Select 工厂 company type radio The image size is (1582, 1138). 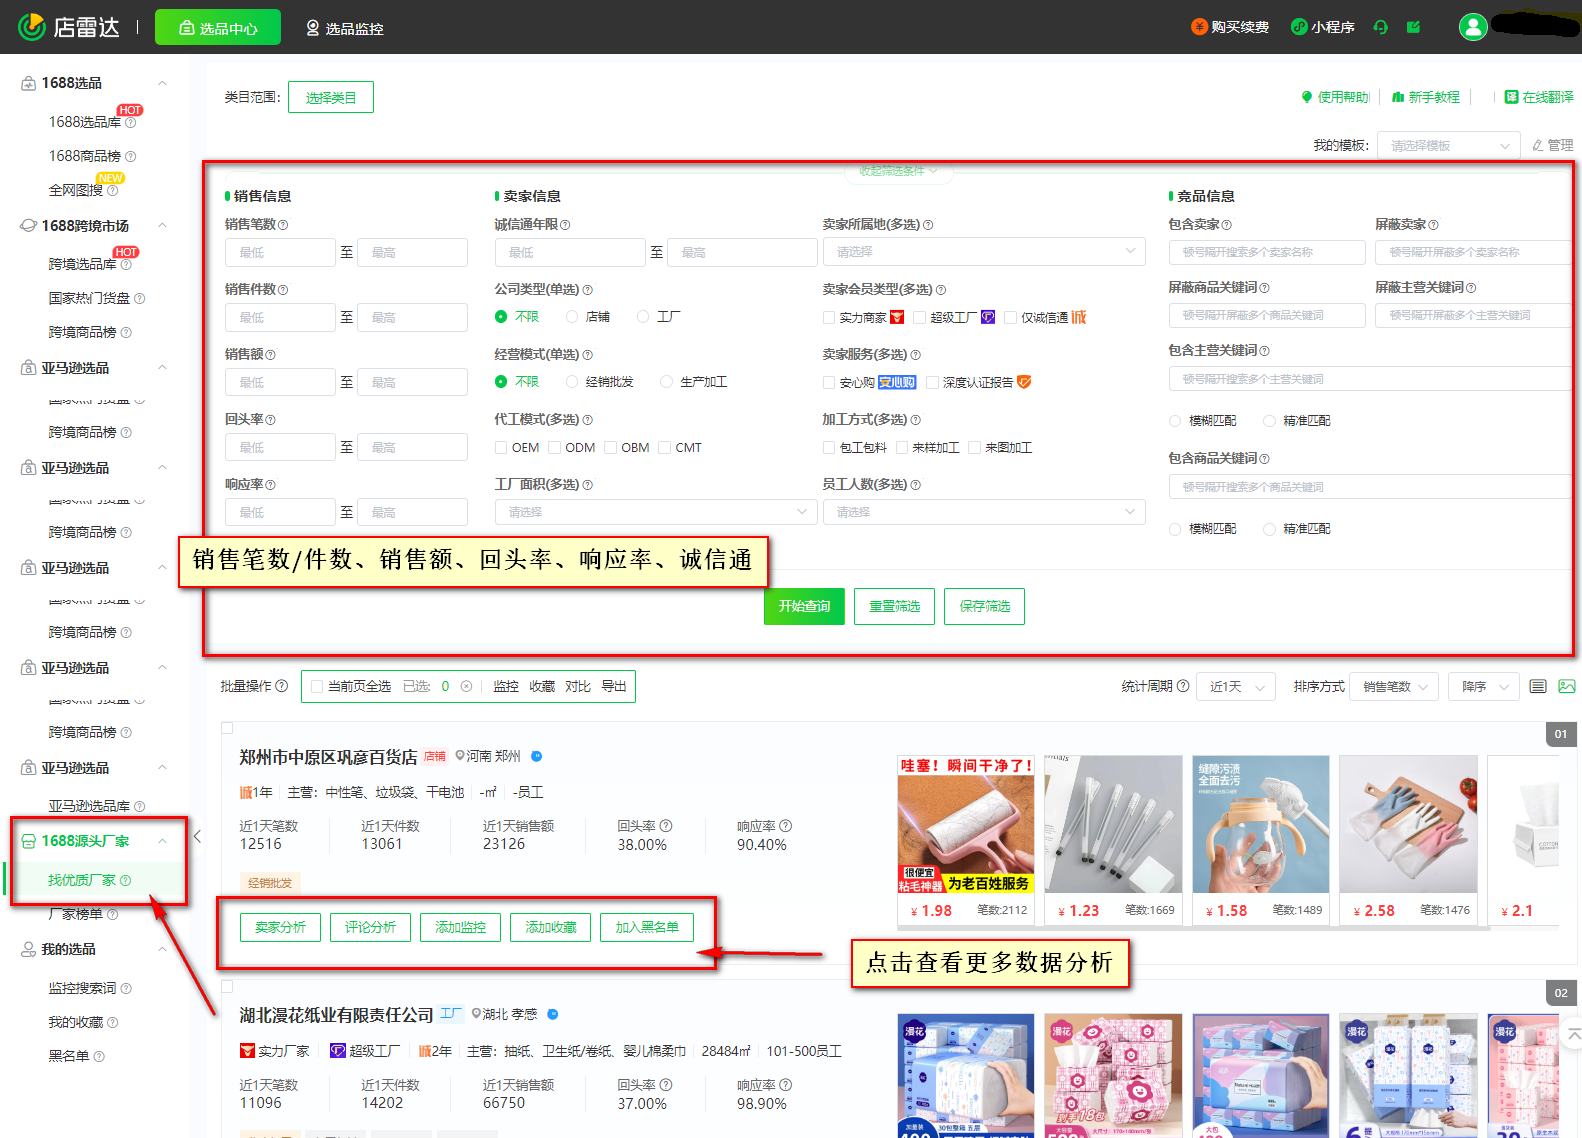(x=643, y=317)
